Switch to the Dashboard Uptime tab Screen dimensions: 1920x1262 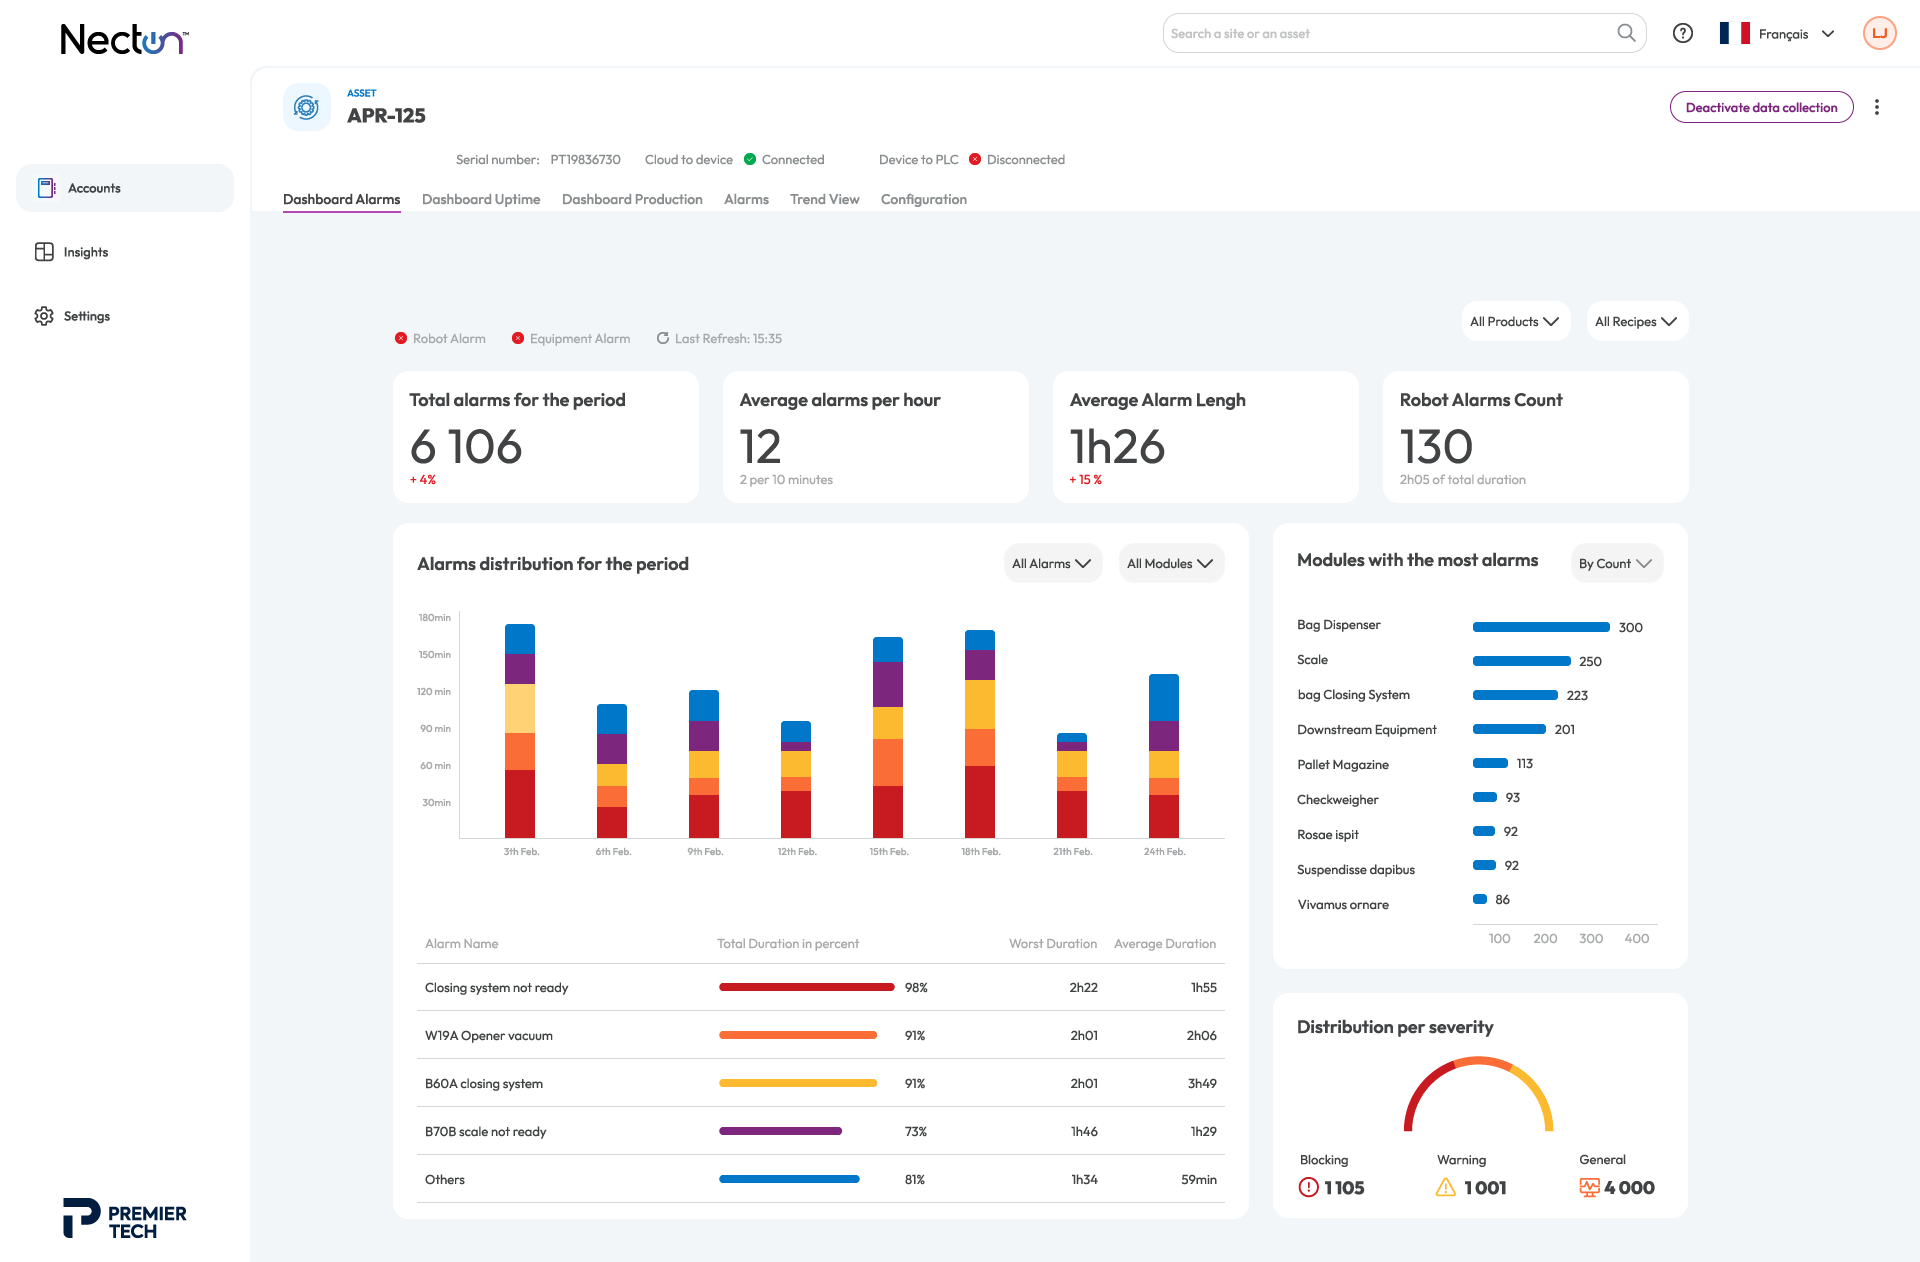(481, 199)
